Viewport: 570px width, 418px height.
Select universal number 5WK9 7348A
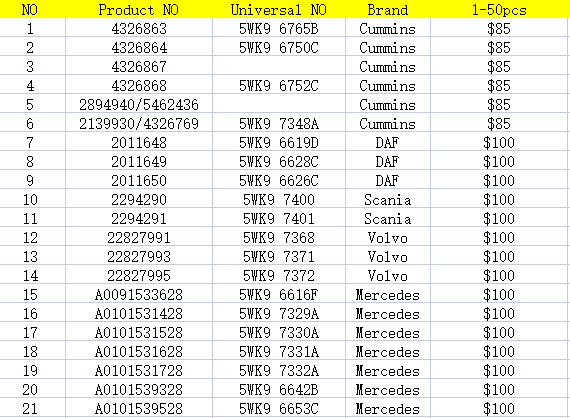[279, 123]
